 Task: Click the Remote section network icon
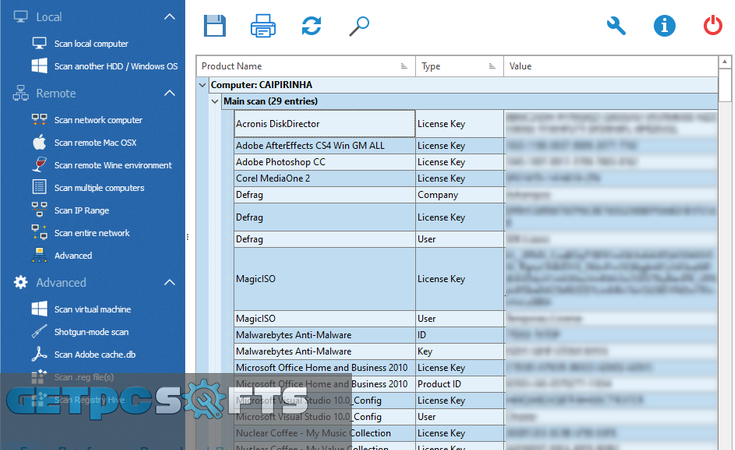click(x=21, y=93)
